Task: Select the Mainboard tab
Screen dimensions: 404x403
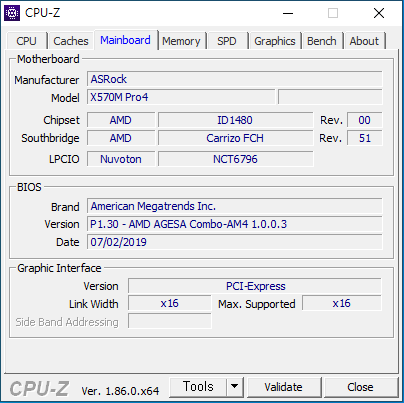Action: click(x=125, y=40)
